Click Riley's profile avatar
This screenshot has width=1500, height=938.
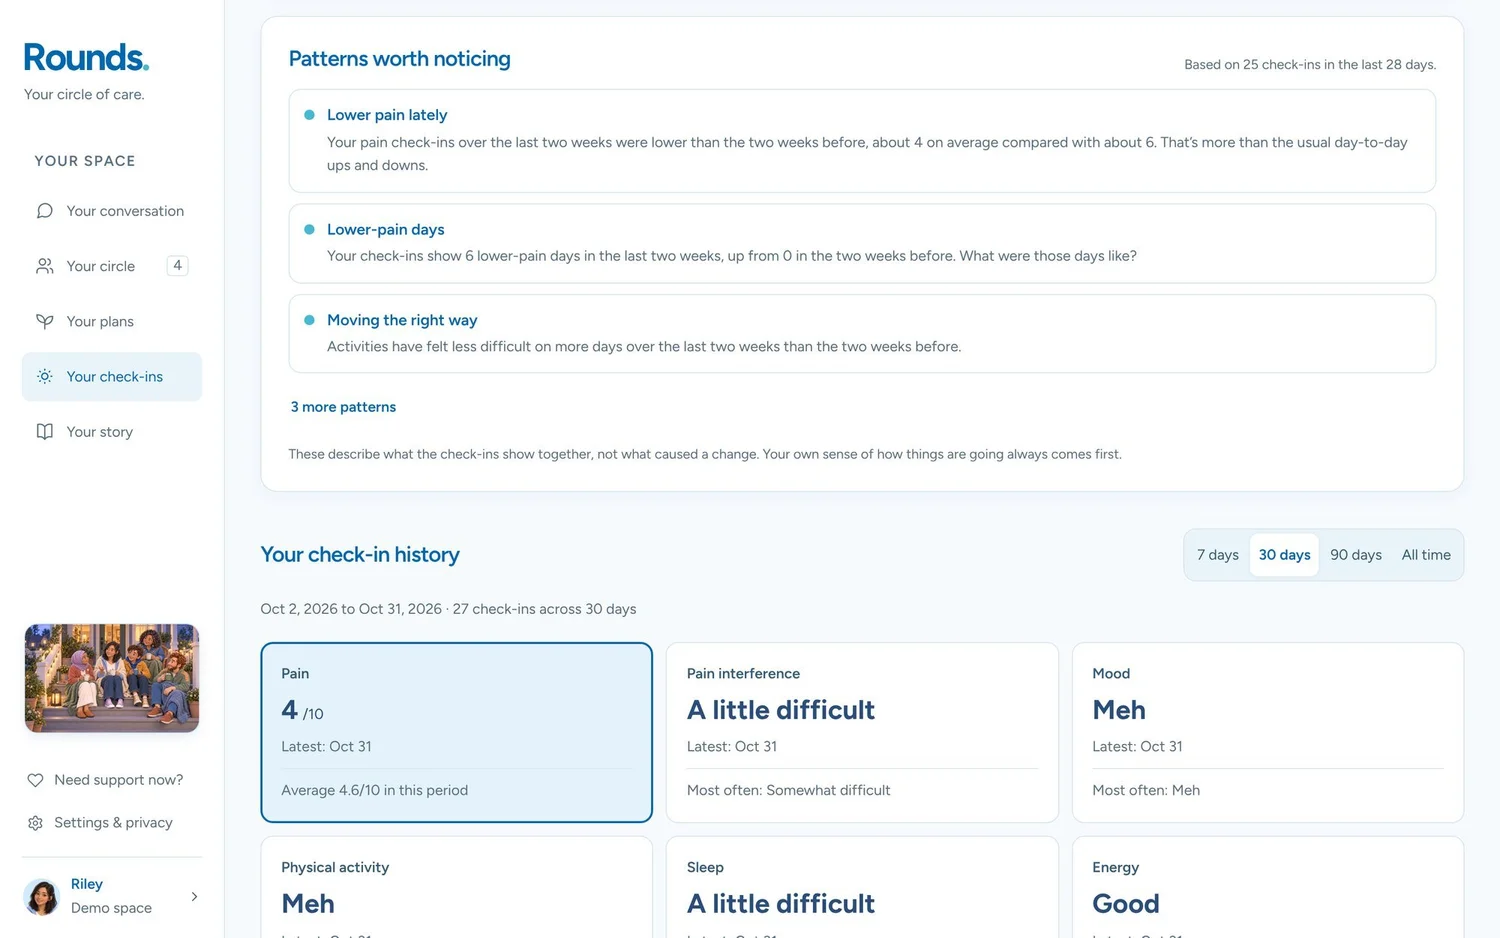tap(42, 897)
